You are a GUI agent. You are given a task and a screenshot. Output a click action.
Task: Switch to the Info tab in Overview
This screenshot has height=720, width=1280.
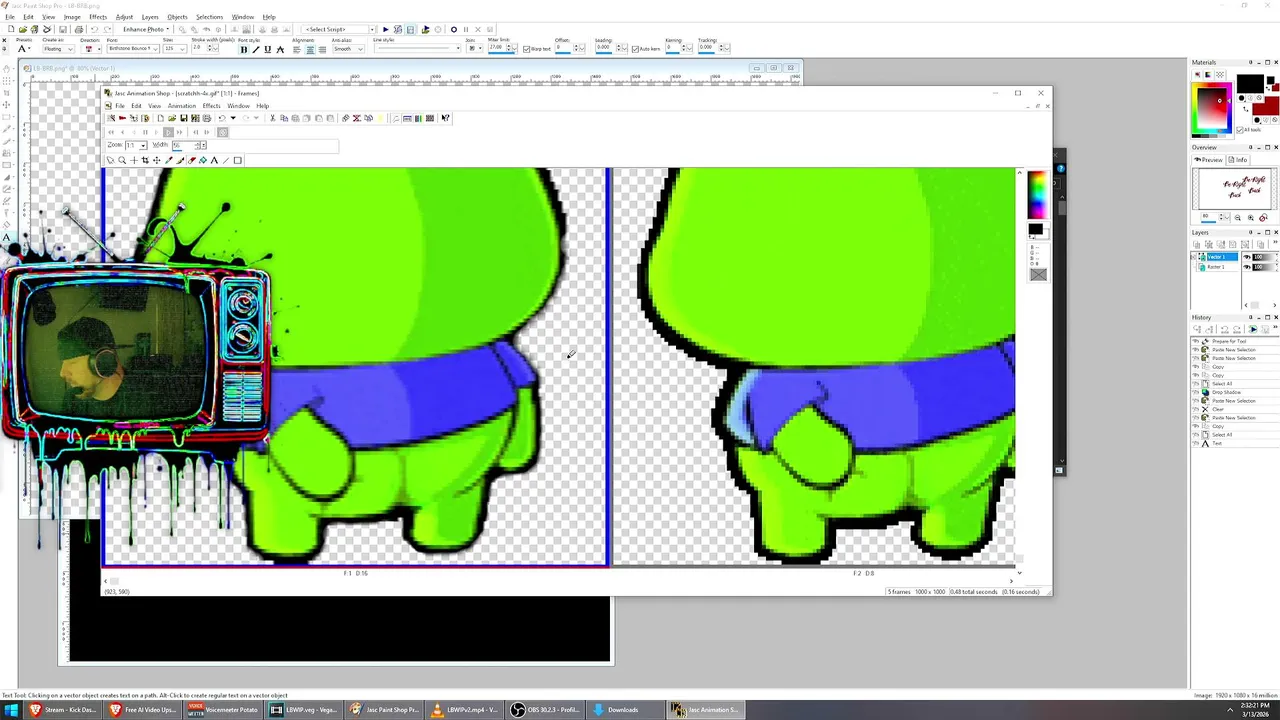pos(1239,159)
